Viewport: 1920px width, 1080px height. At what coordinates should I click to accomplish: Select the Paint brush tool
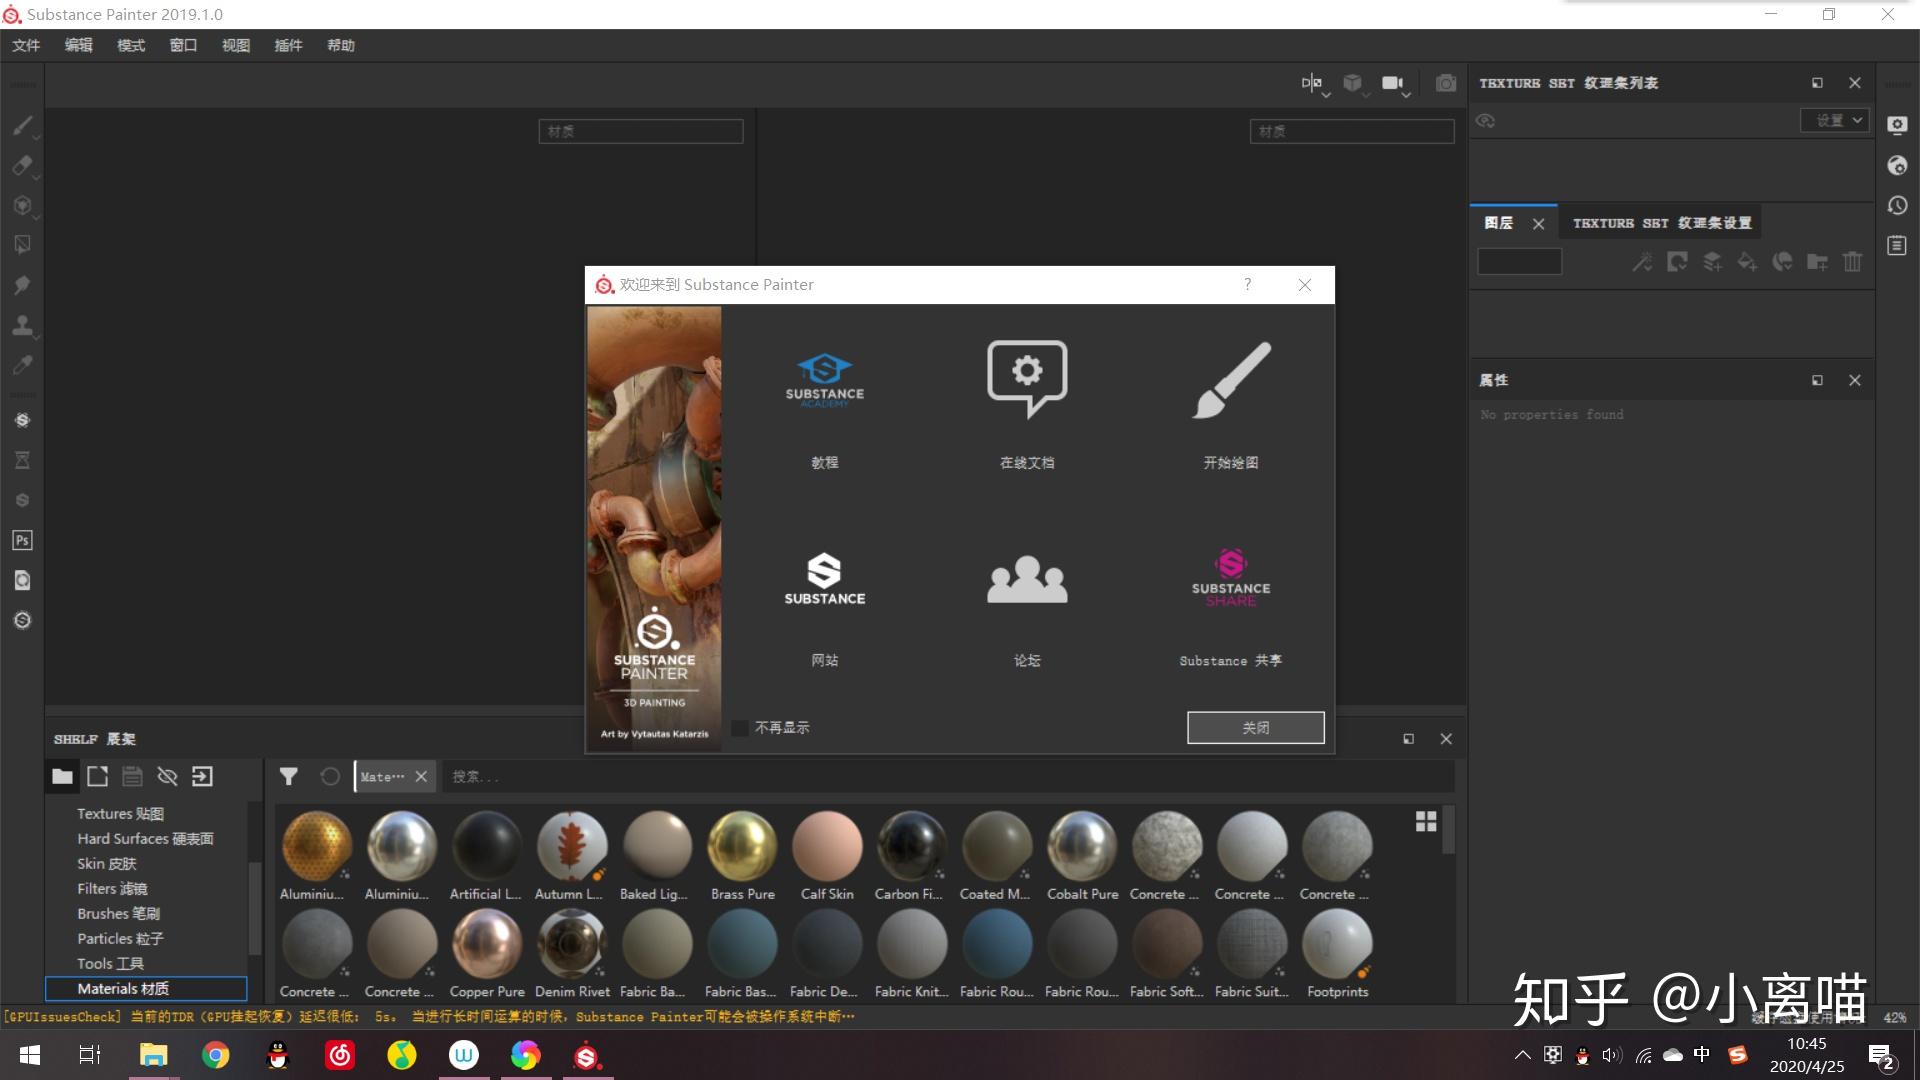tap(22, 125)
